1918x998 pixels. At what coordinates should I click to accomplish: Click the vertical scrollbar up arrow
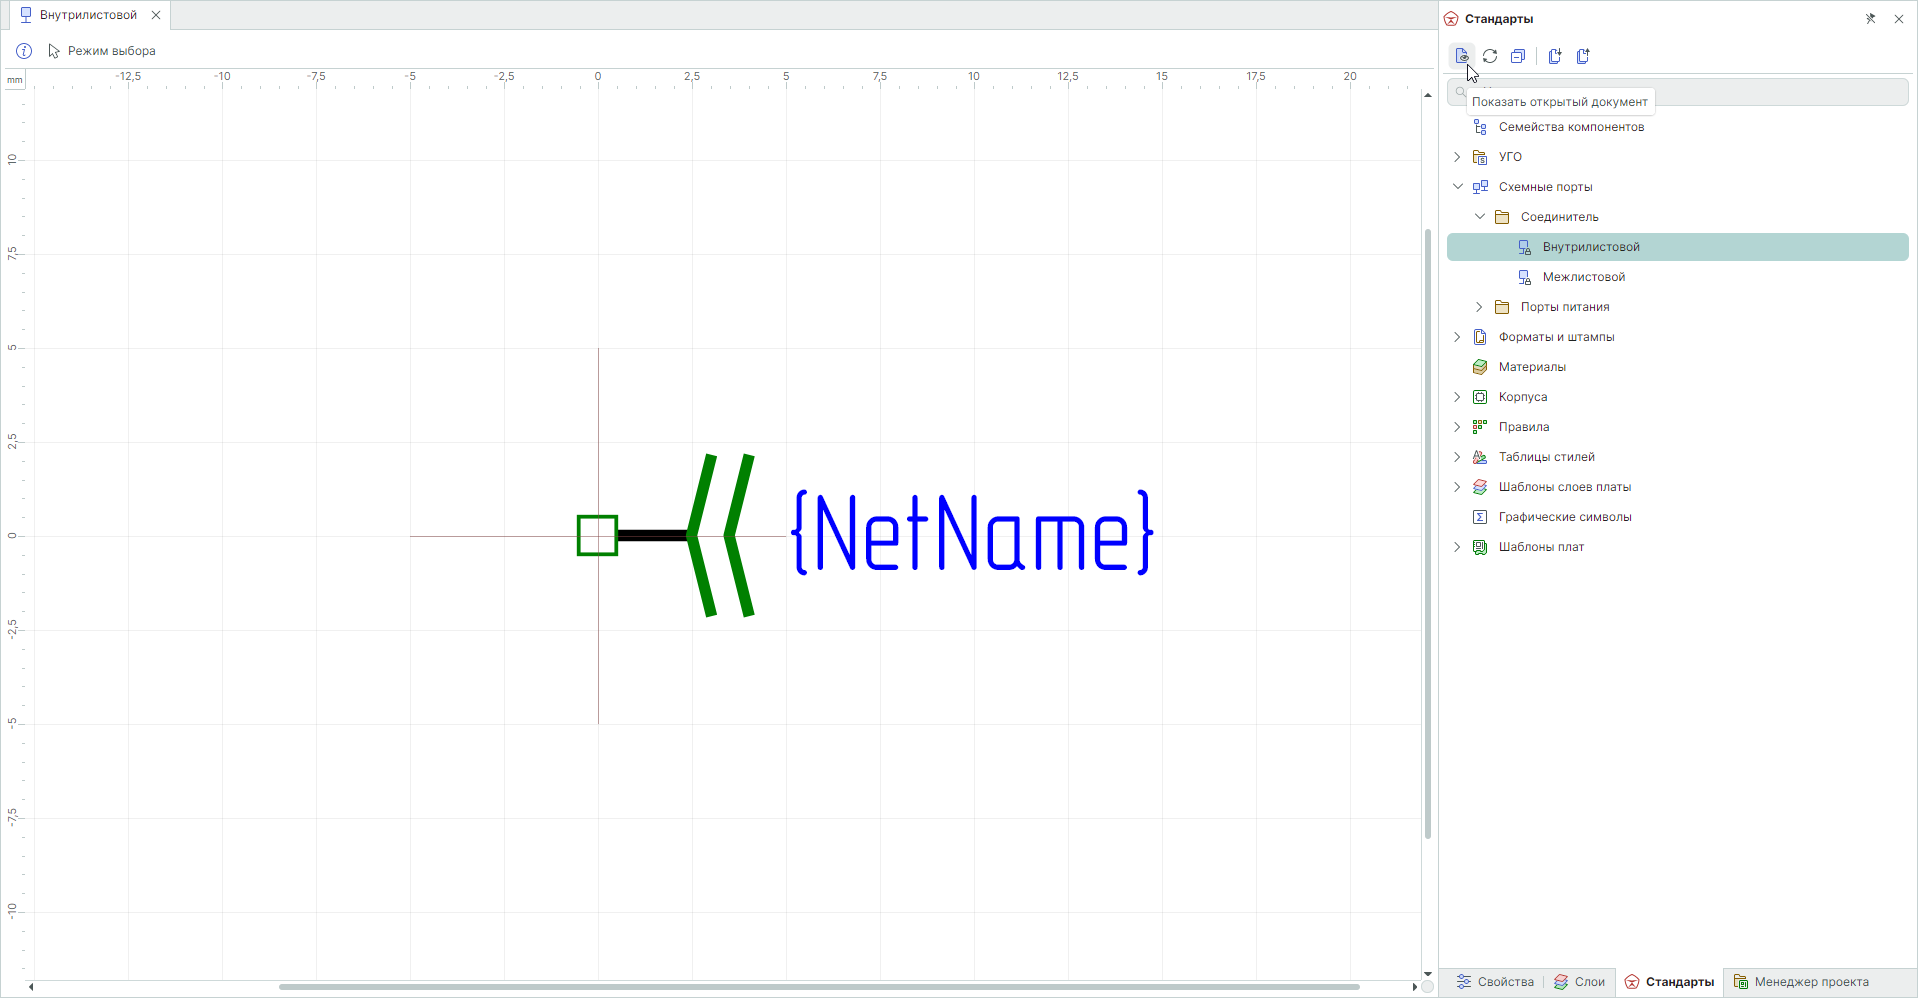[x=1428, y=95]
